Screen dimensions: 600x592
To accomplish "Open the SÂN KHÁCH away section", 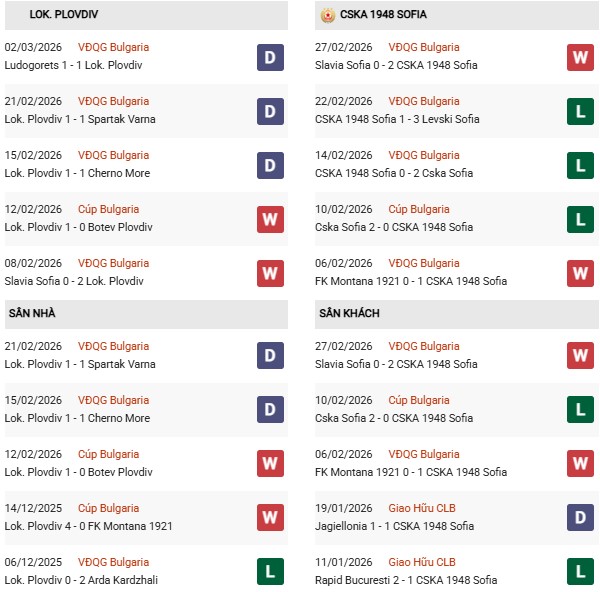I will (x=349, y=314).
